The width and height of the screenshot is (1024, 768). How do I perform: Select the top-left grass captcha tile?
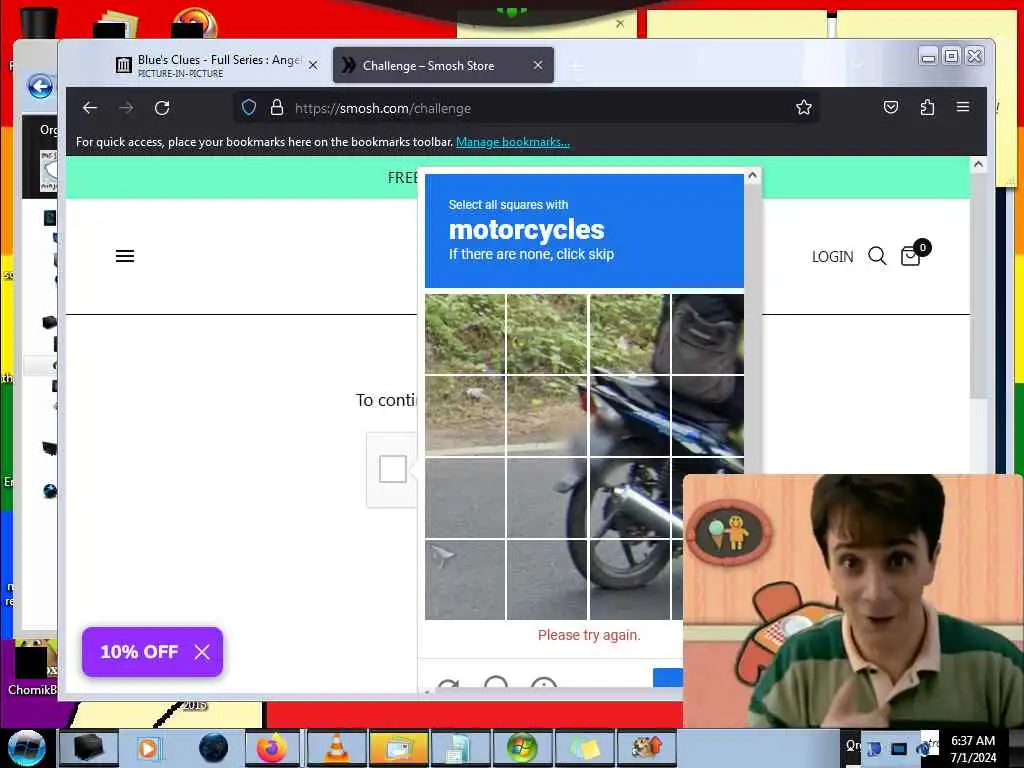tap(465, 334)
